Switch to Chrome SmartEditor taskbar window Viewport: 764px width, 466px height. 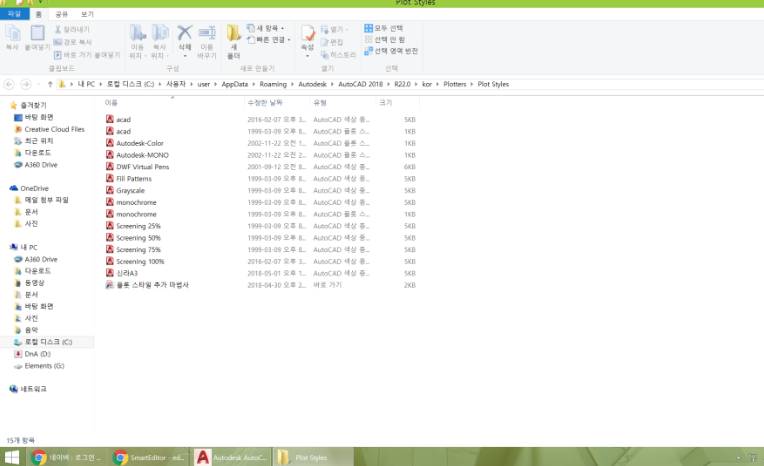pos(149,457)
